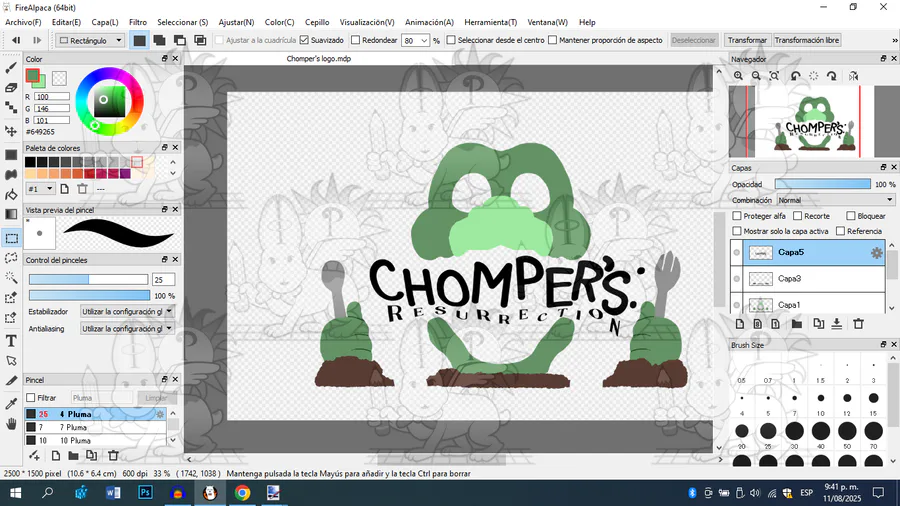This screenshot has height=506, width=900.
Task: Enable Referencia checkbox in Capas
Action: [x=840, y=231]
